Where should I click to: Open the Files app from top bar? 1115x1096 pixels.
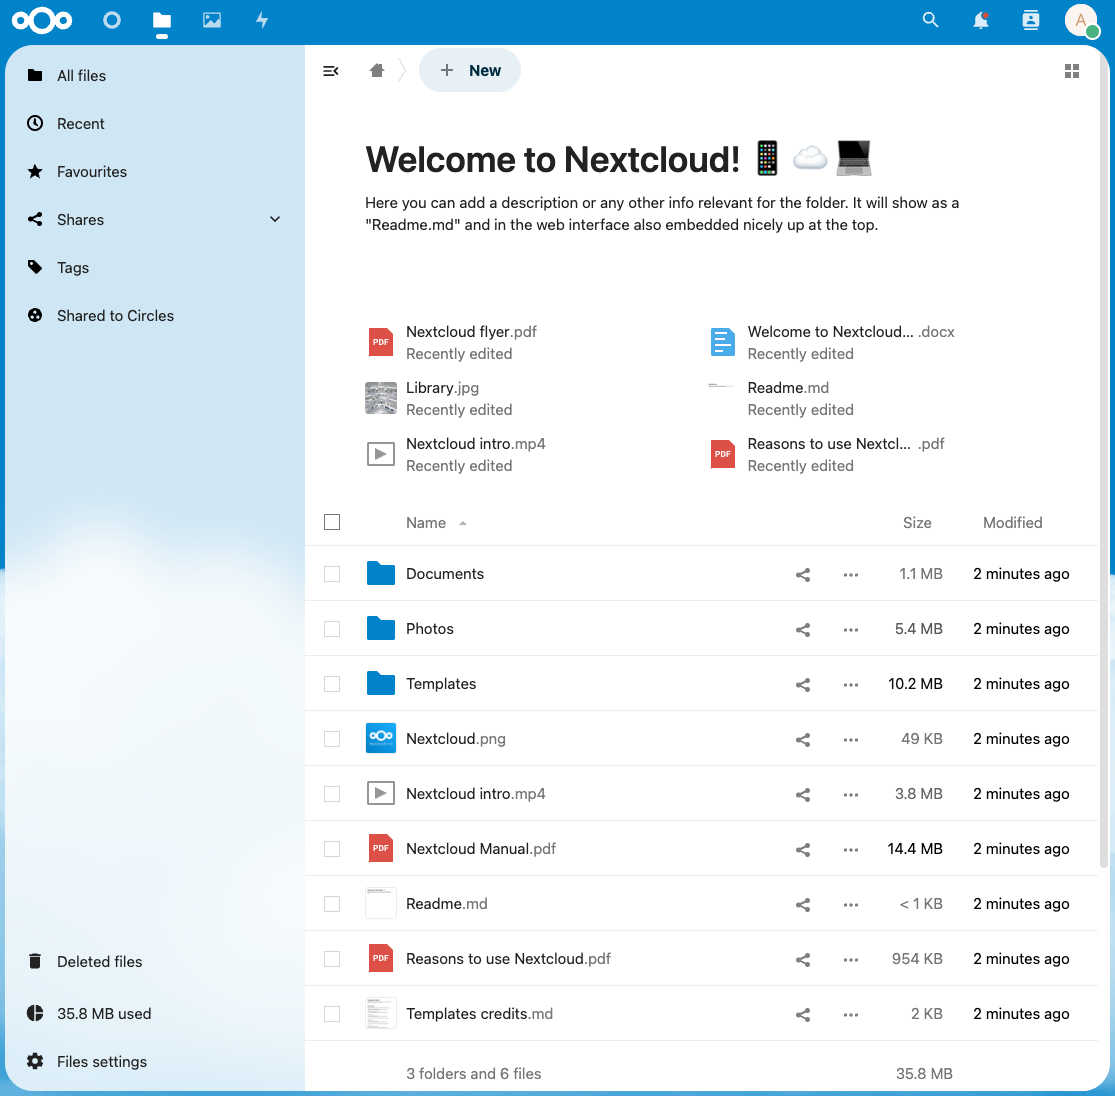point(161,21)
